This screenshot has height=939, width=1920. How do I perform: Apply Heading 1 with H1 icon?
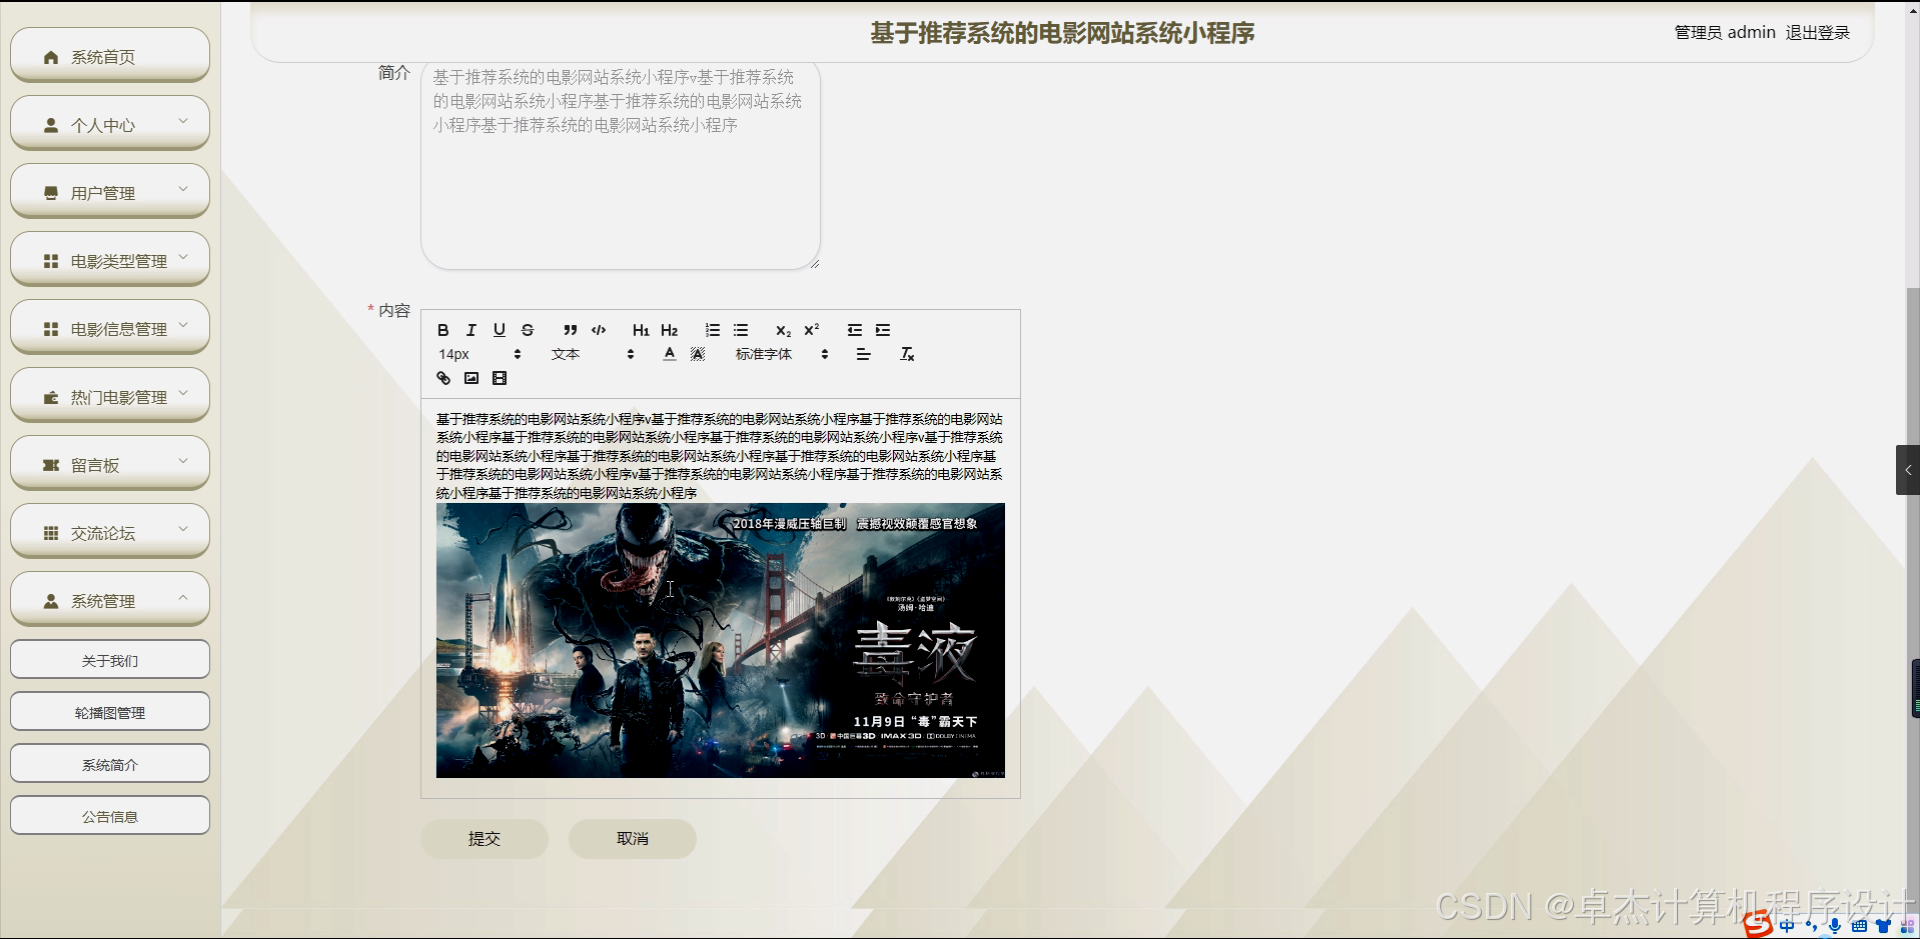pyautogui.click(x=641, y=330)
